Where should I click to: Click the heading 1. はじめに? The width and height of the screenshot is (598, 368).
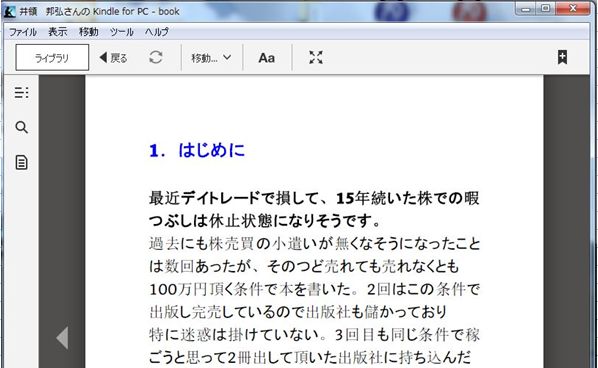click(197, 151)
